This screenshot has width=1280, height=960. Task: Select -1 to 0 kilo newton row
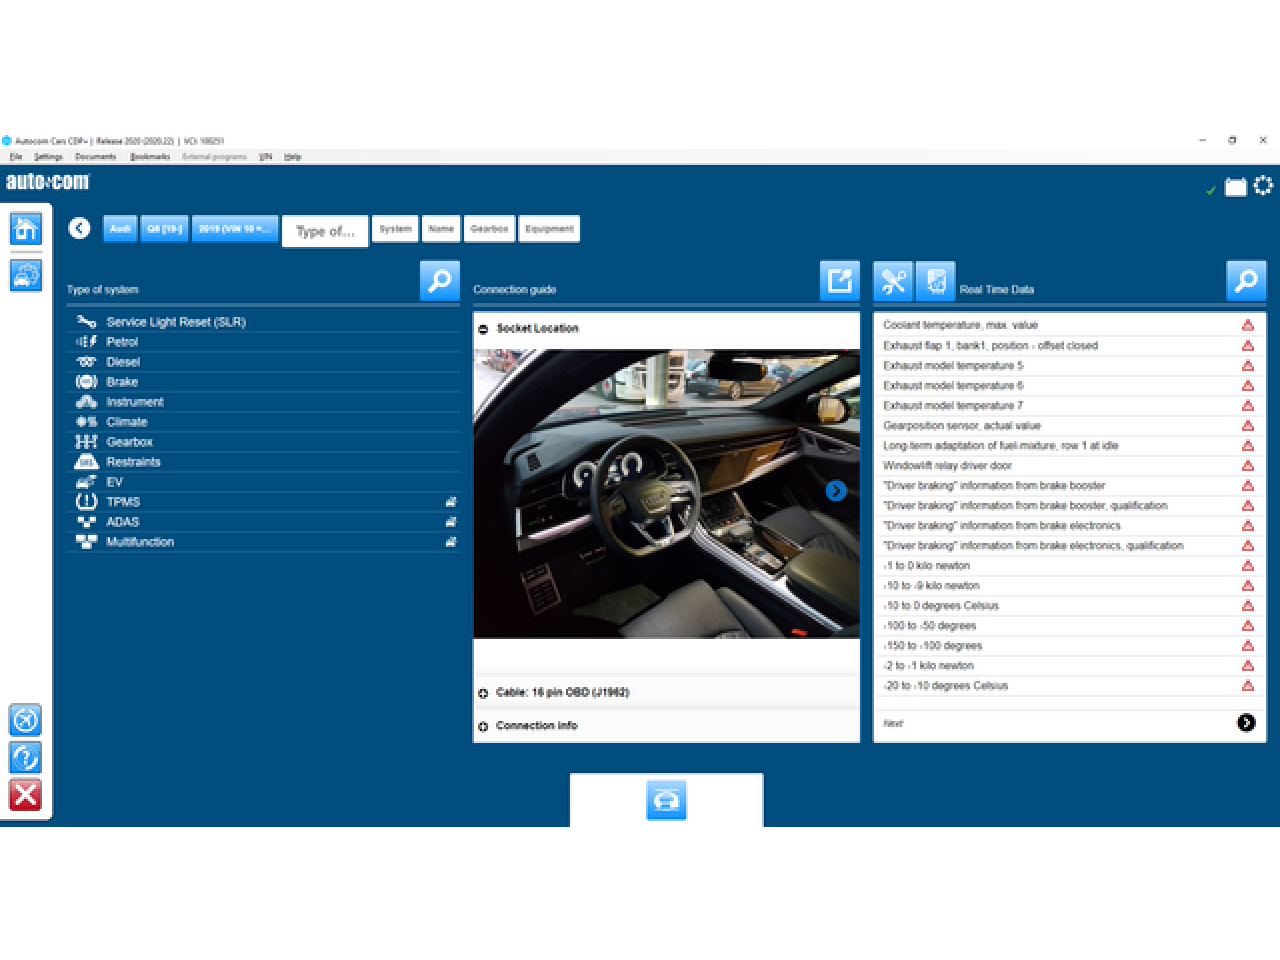pos(1068,565)
